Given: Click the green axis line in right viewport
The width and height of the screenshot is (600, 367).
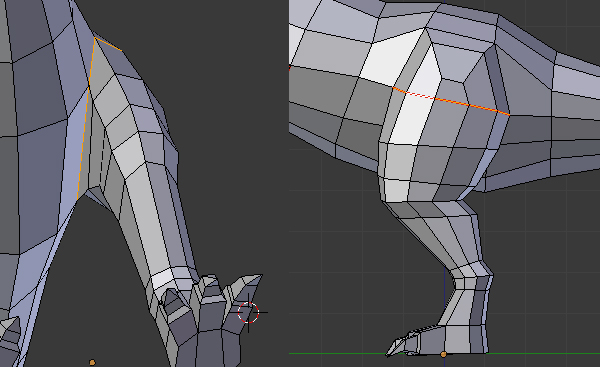Looking at the screenshot, I should [x=444, y=353].
